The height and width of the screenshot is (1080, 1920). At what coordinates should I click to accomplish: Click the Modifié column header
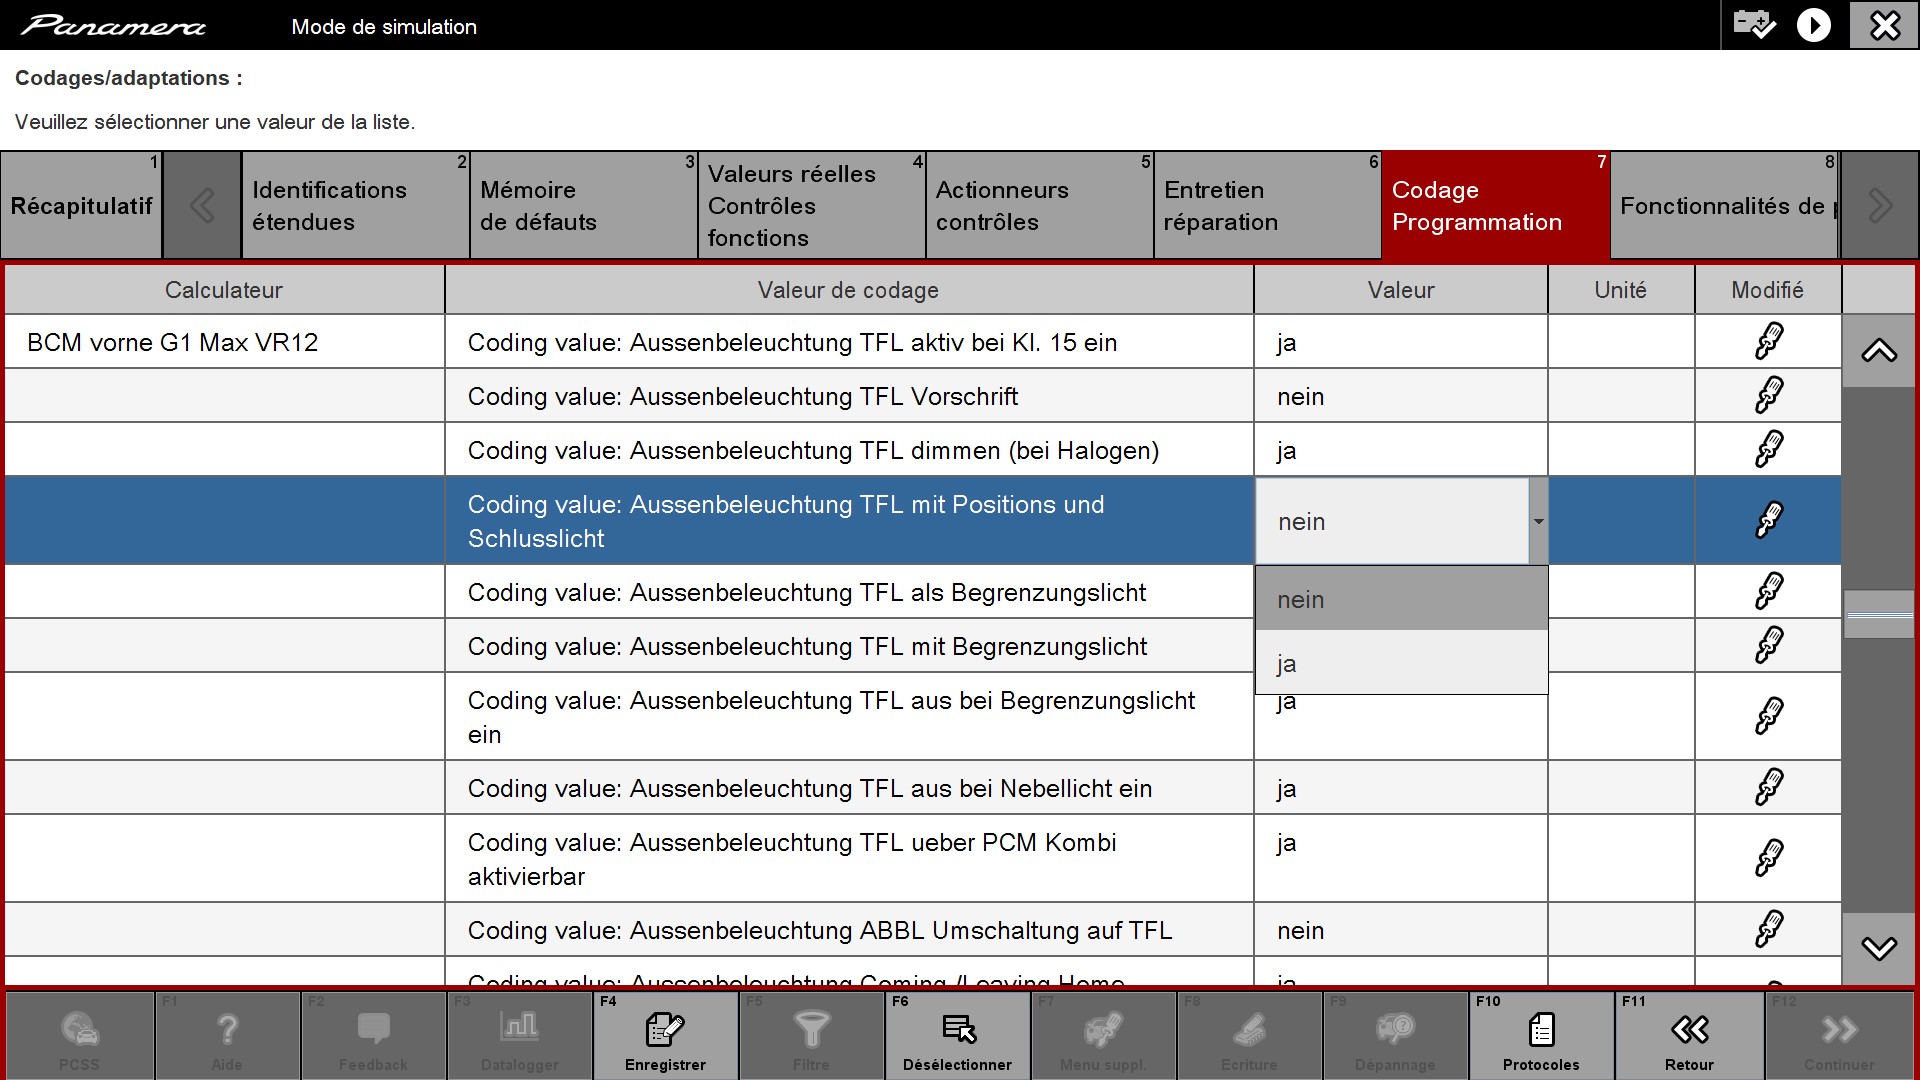point(1767,290)
